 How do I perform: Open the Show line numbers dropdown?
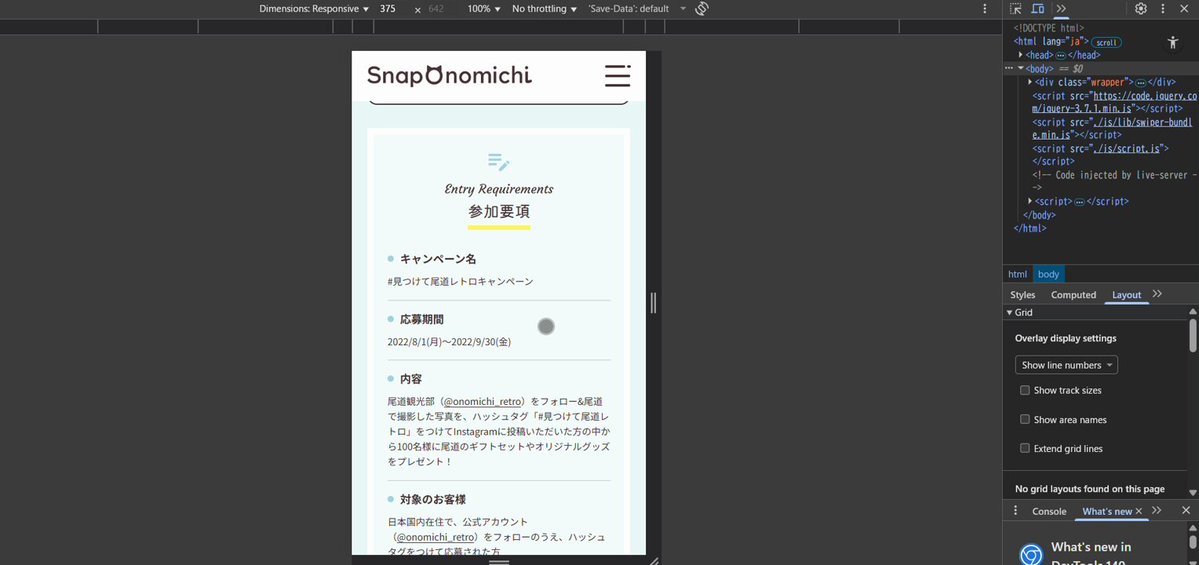coord(1066,365)
